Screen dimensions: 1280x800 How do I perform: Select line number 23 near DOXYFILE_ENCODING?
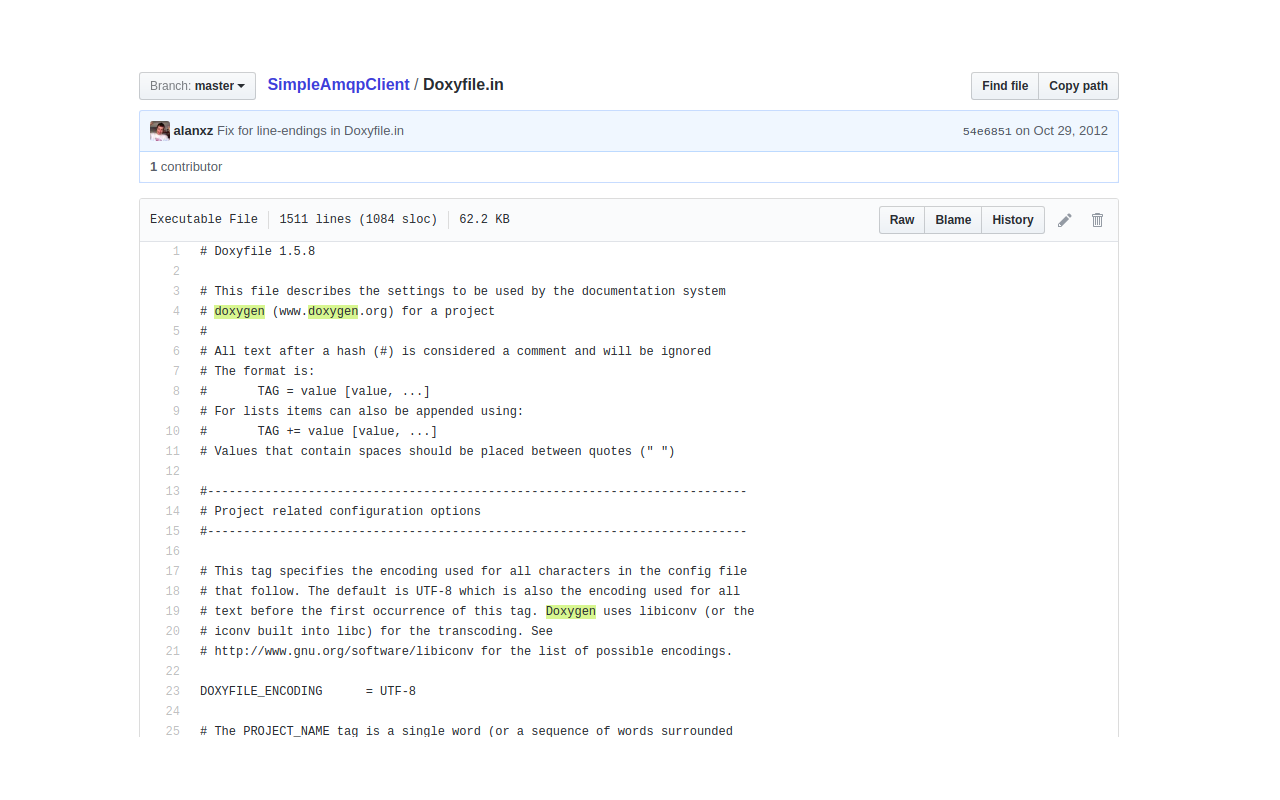click(x=172, y=691)
